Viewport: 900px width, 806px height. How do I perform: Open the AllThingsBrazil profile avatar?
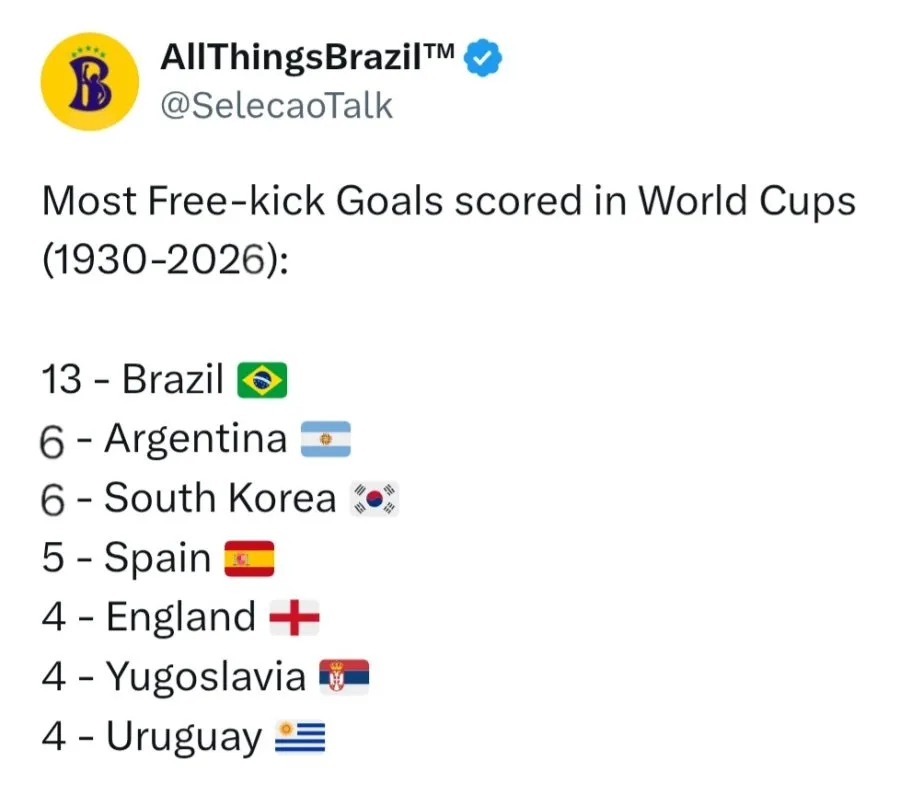90,82
